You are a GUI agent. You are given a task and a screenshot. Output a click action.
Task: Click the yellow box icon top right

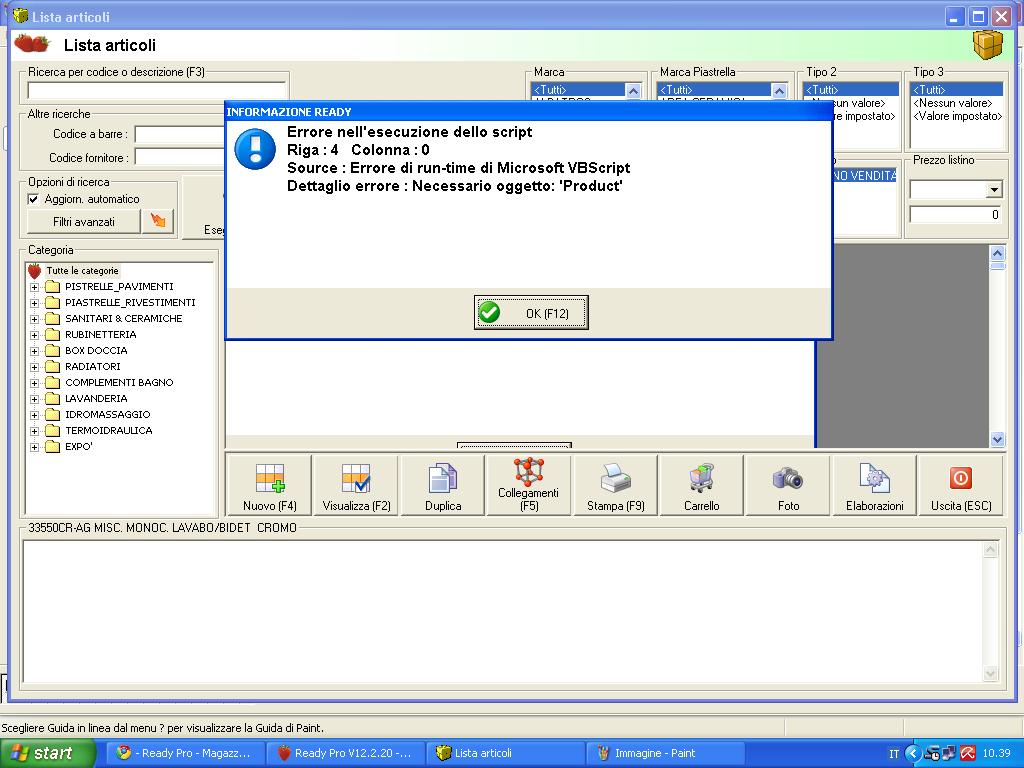point(987,44)
